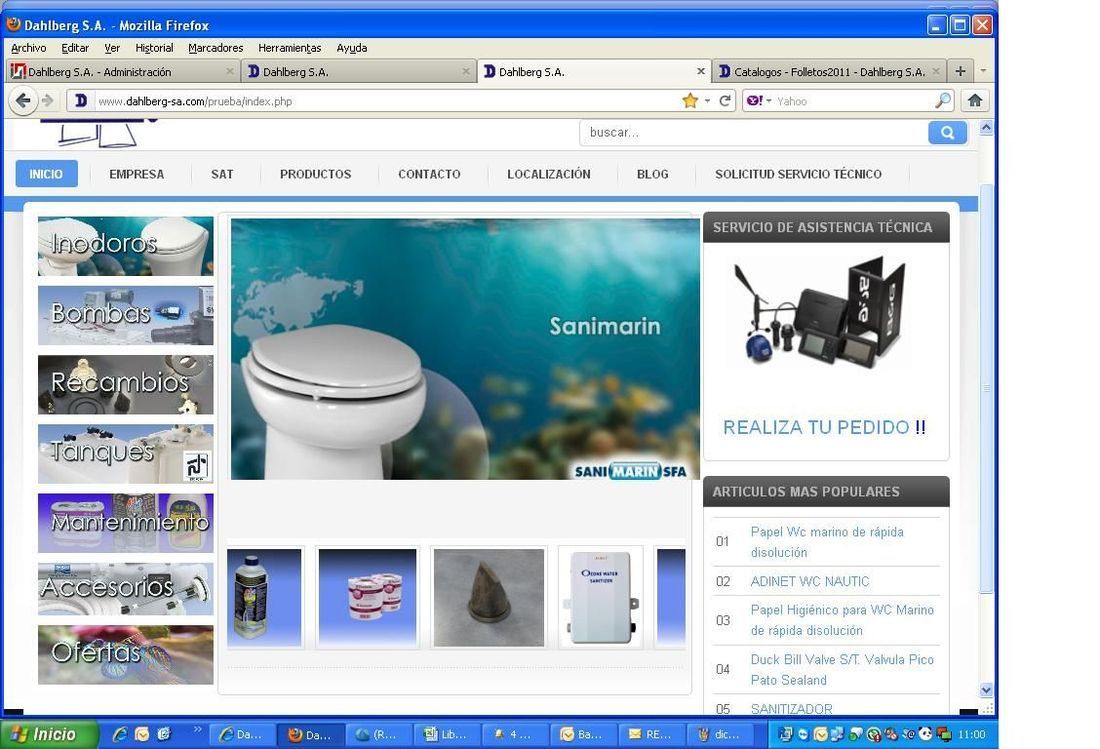Bookmark this page with the star icon

tap(690, 101)
